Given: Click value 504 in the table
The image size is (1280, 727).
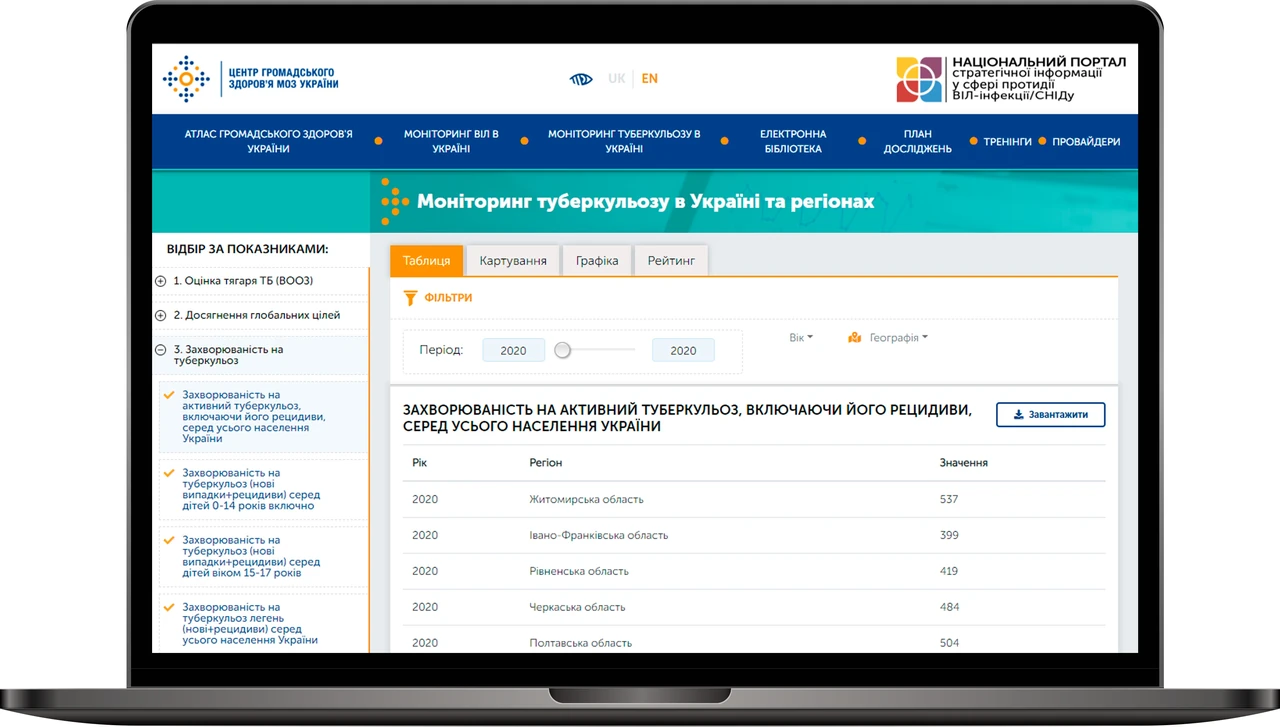Looking at the screenshot, I should (x=949, y=643).
